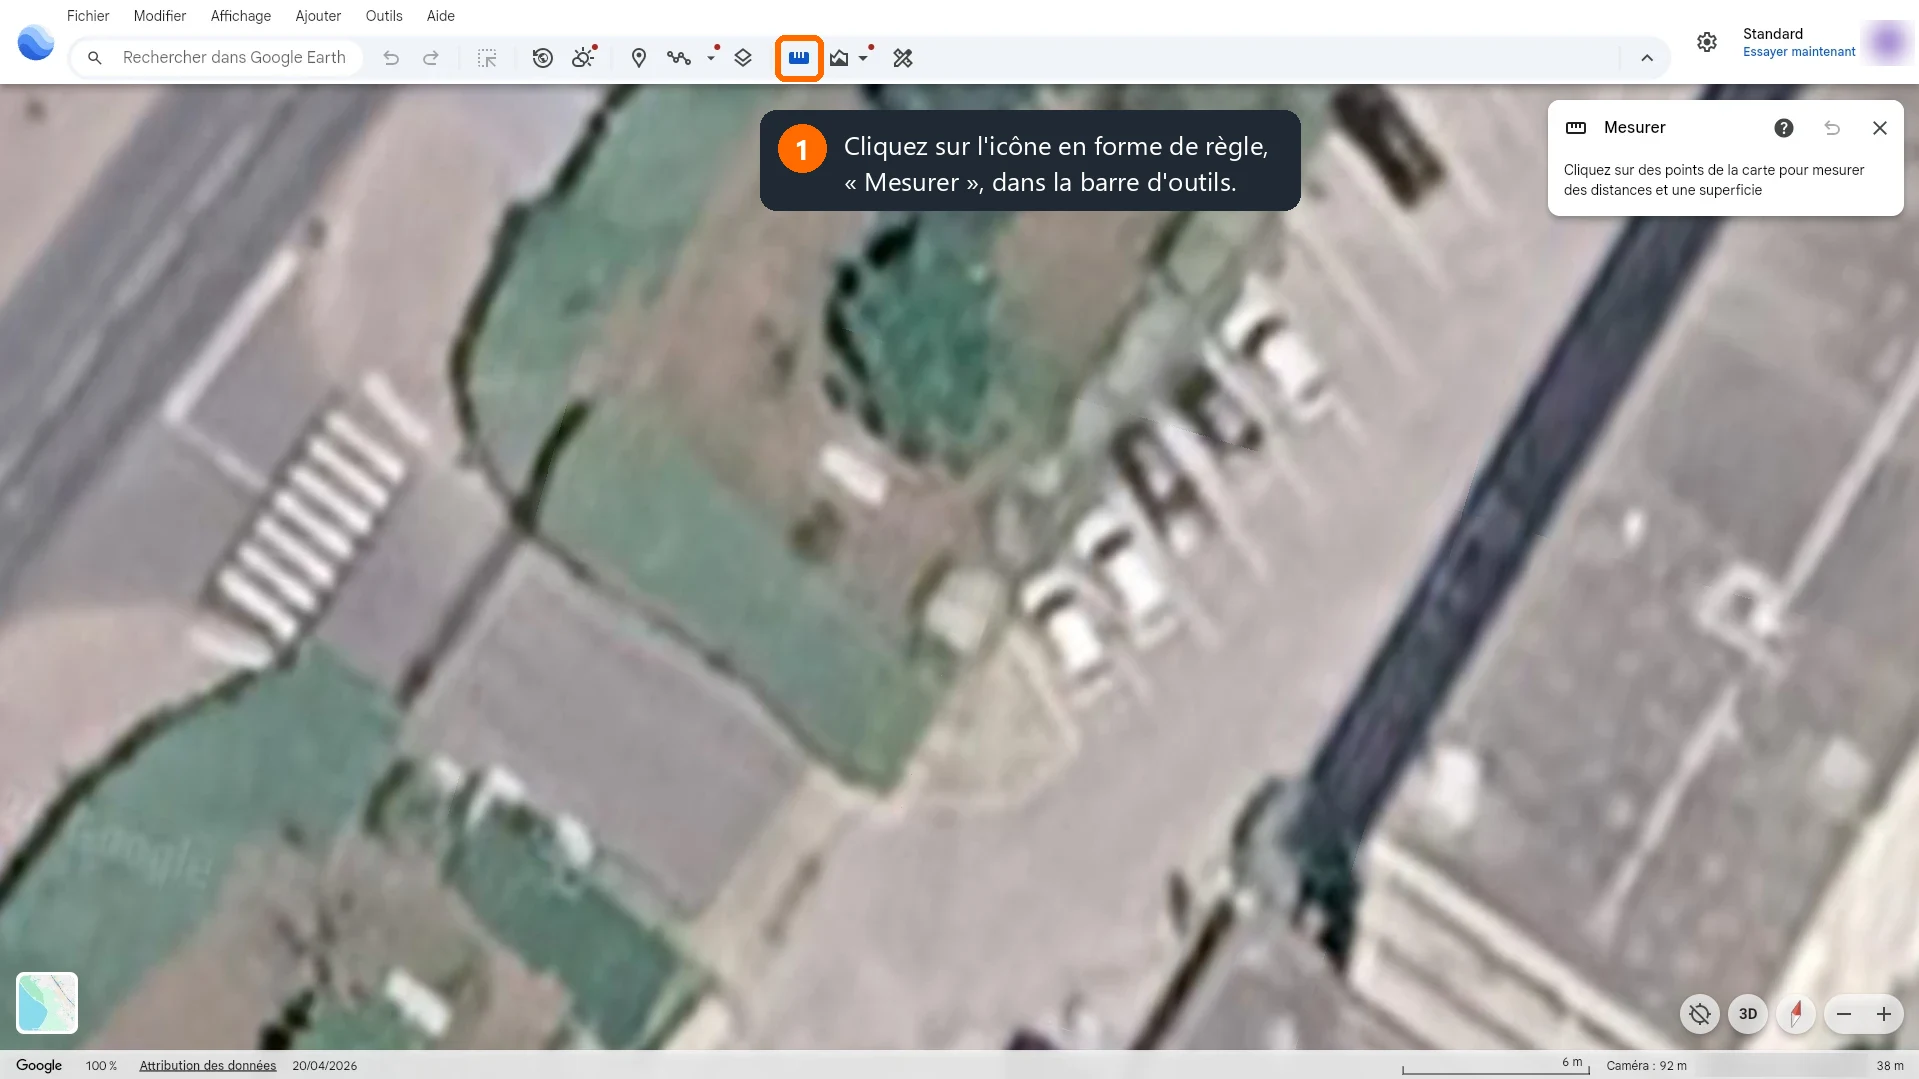Open the Fichier menu

[88, 16]
